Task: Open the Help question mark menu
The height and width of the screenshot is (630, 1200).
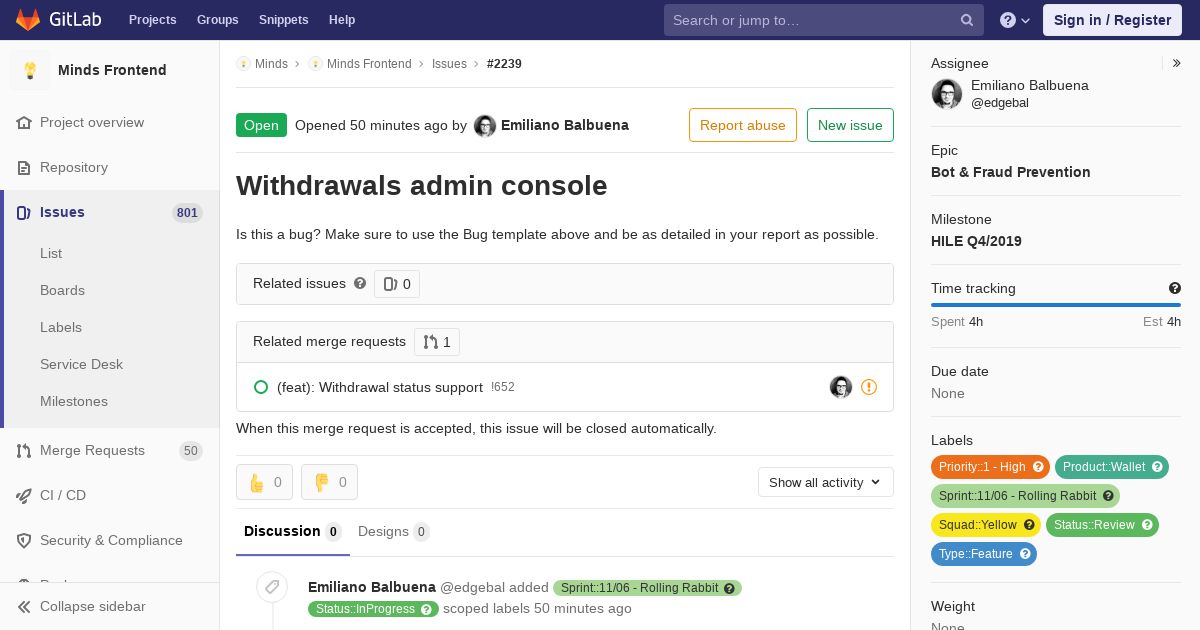Action: [x=1015, y=20]
